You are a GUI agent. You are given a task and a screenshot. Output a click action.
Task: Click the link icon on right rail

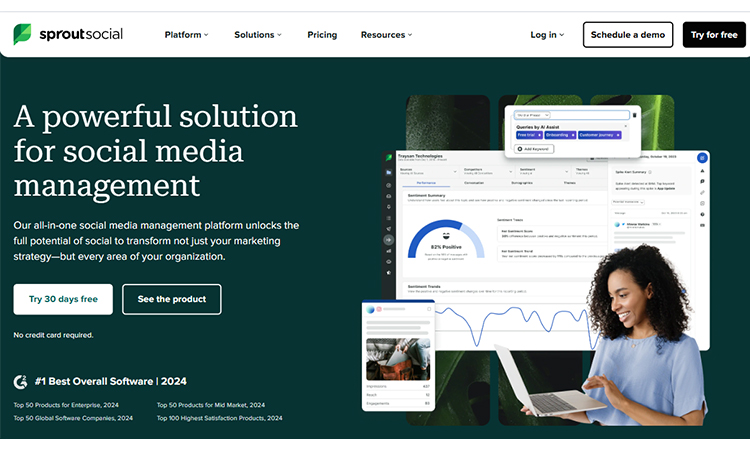(x=702, y=193)
